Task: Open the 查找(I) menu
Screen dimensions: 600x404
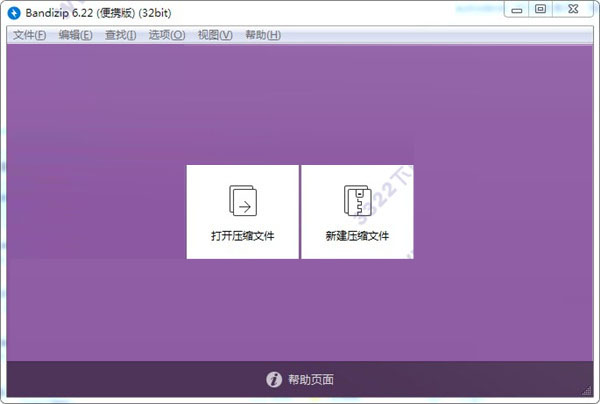Action: [x=121, y=35]
